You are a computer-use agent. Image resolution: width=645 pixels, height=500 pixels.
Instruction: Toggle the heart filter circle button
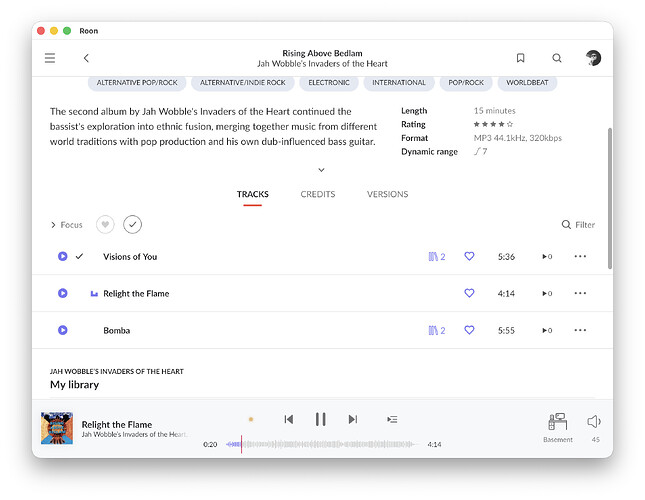coord(105,225)
